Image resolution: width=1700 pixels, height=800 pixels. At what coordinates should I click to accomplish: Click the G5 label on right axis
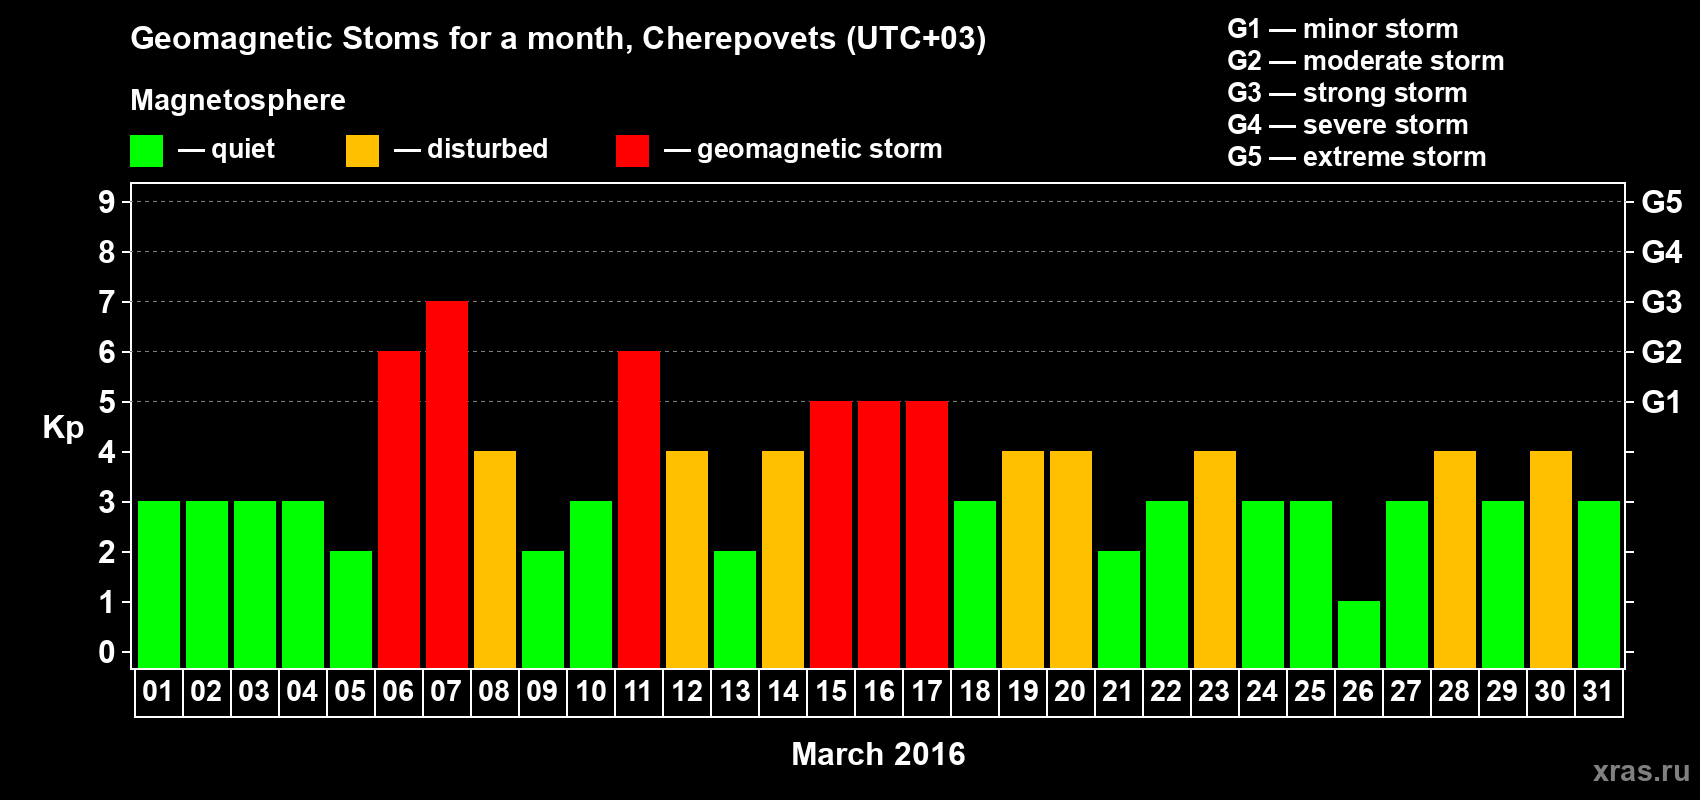click(x=1662, y=202)
